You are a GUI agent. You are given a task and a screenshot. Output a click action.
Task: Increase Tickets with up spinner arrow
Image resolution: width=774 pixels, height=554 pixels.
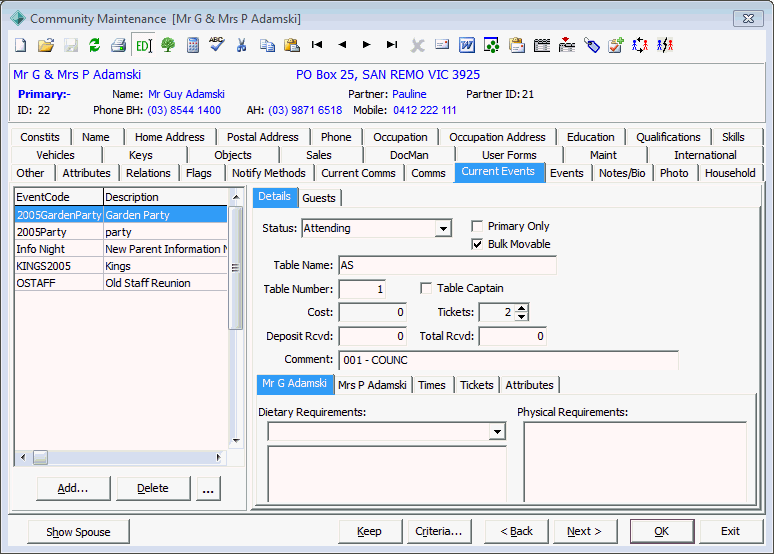coord(522,308)
